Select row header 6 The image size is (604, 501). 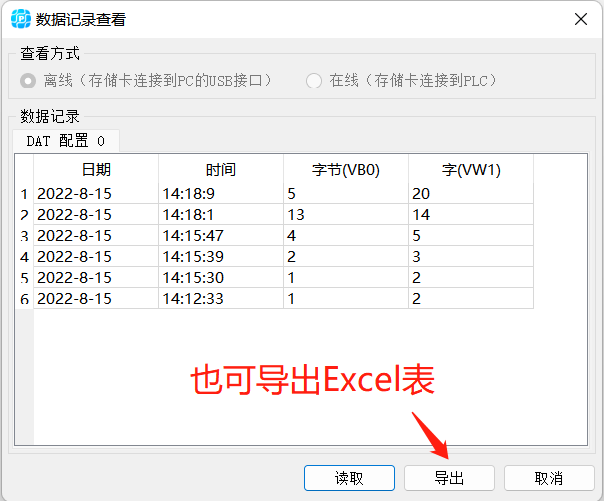pos(24,298)
